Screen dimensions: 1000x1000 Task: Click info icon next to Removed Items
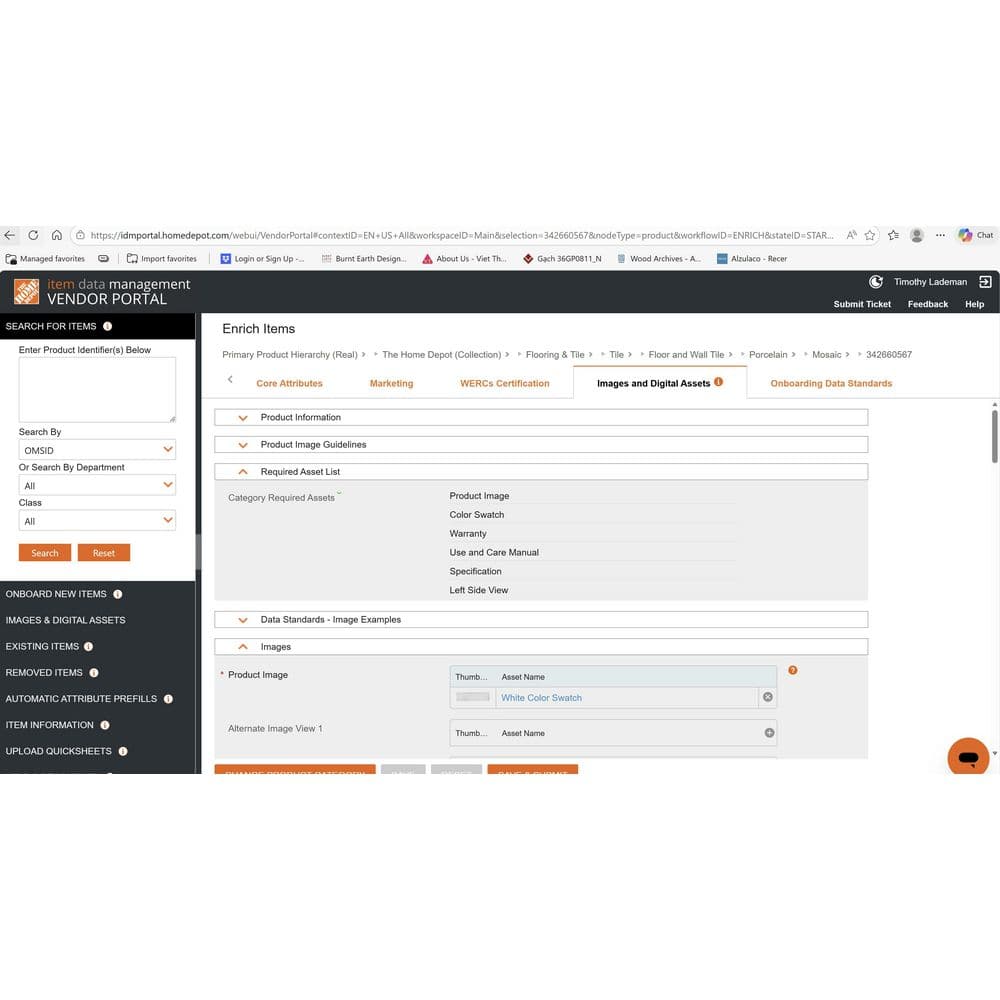94,672
